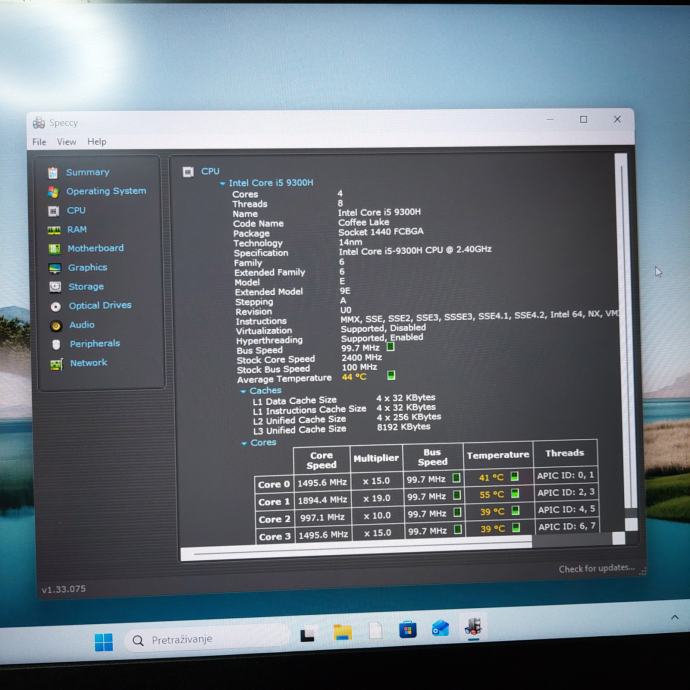Go to Summary section
690x690 pixels.
[88, 172]
